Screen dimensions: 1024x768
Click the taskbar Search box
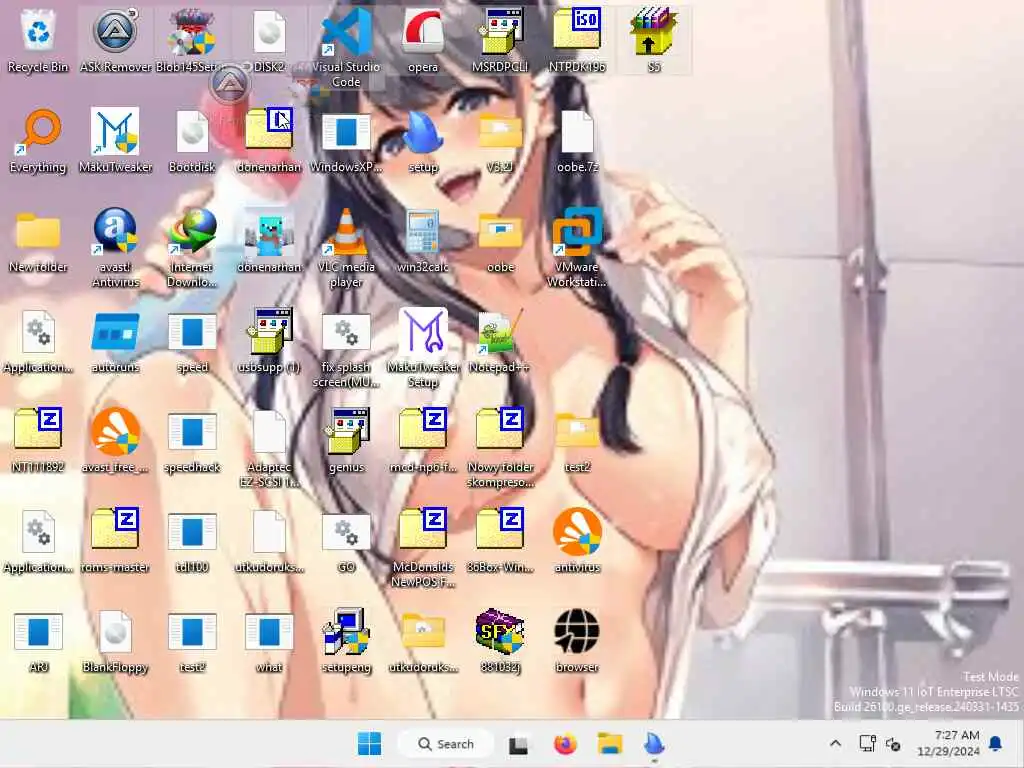coord(446,744)
